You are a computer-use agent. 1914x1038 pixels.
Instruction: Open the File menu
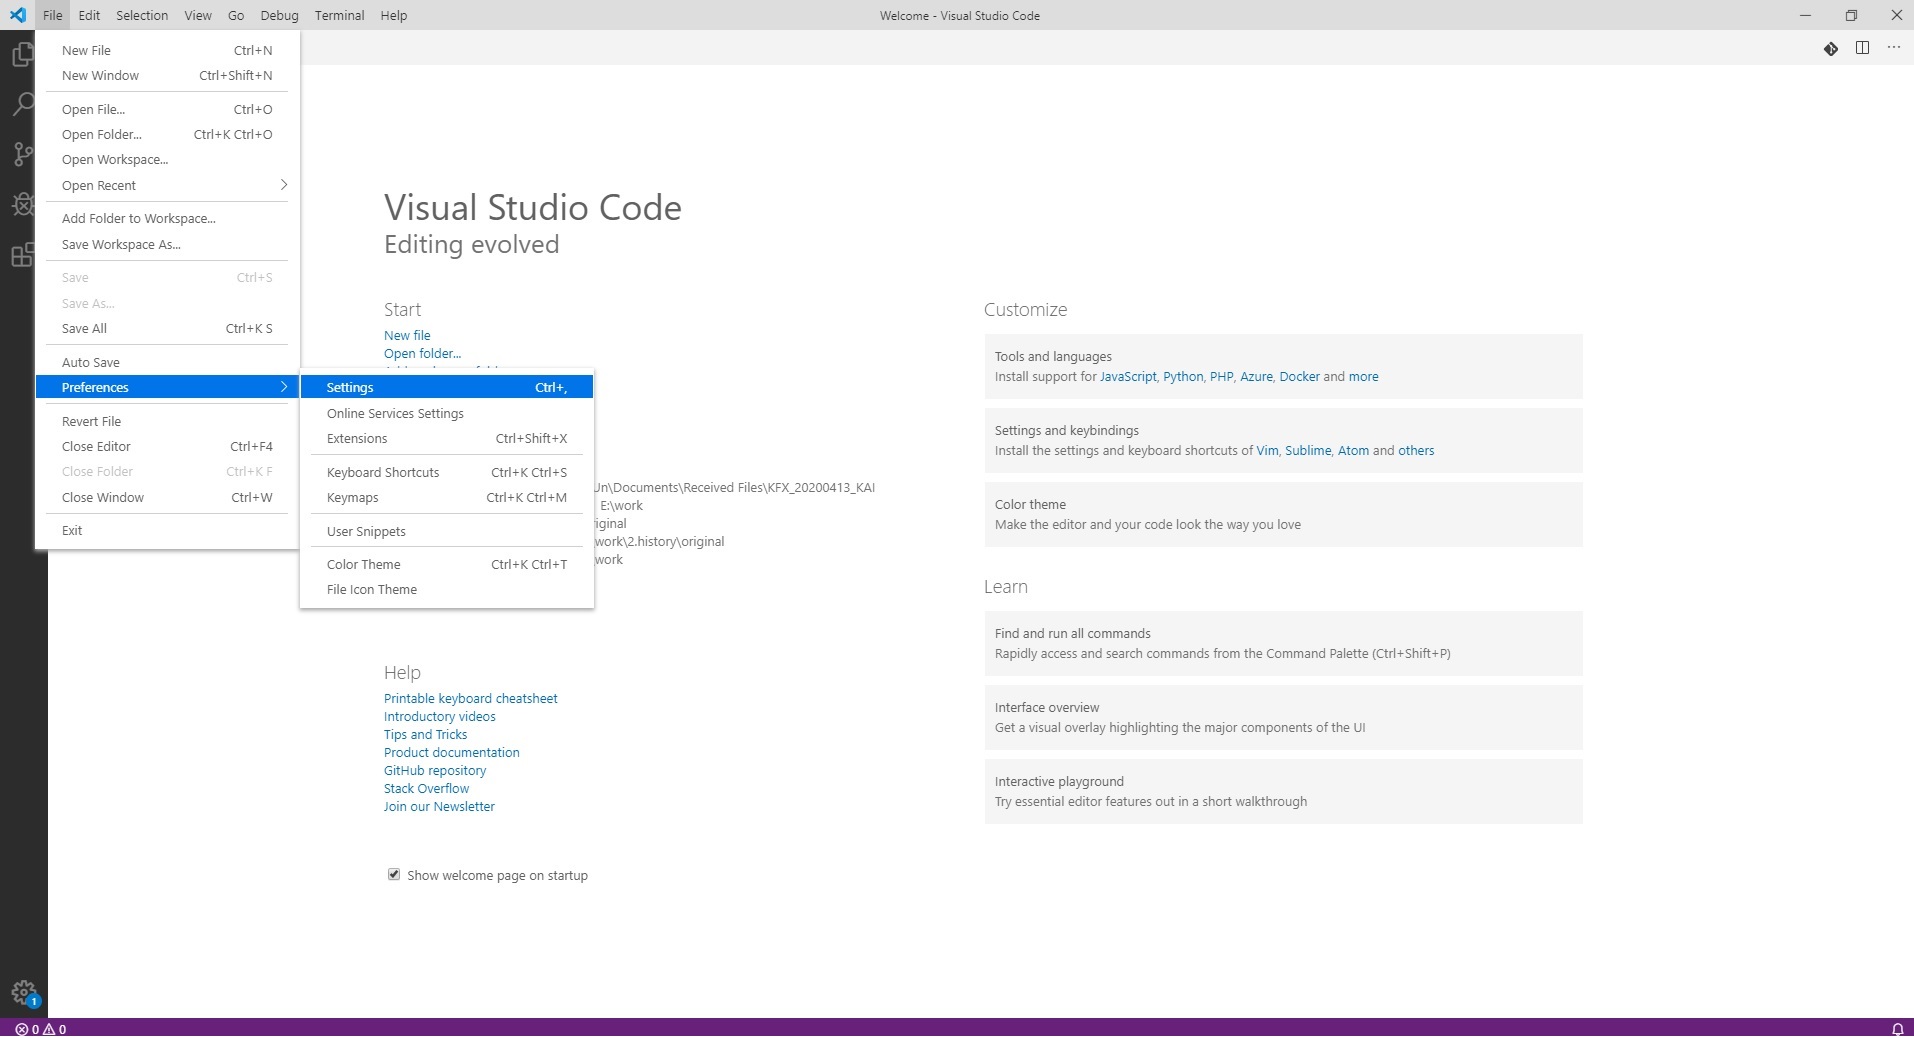[53, 15]
